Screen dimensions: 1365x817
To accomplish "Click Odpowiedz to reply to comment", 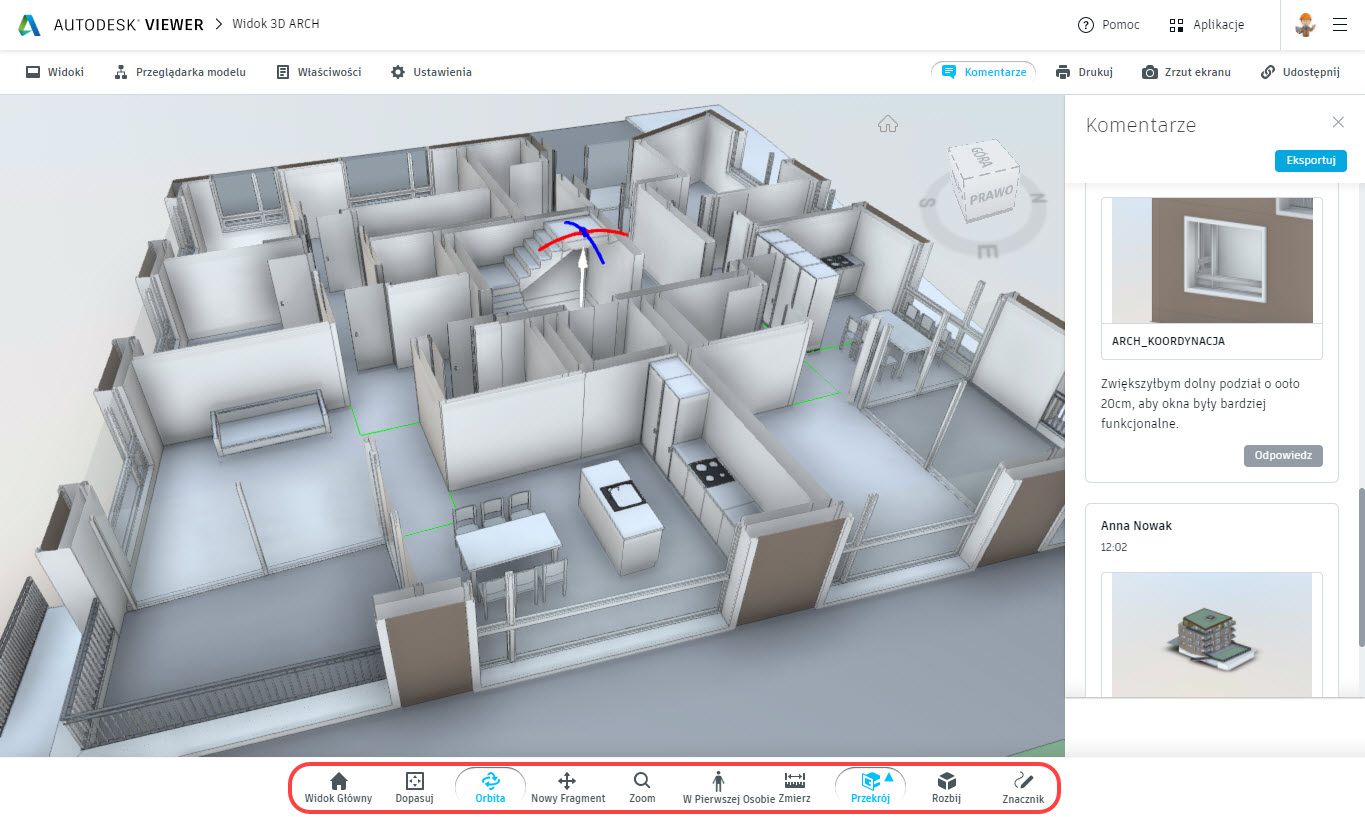I will click(1283, 456).
